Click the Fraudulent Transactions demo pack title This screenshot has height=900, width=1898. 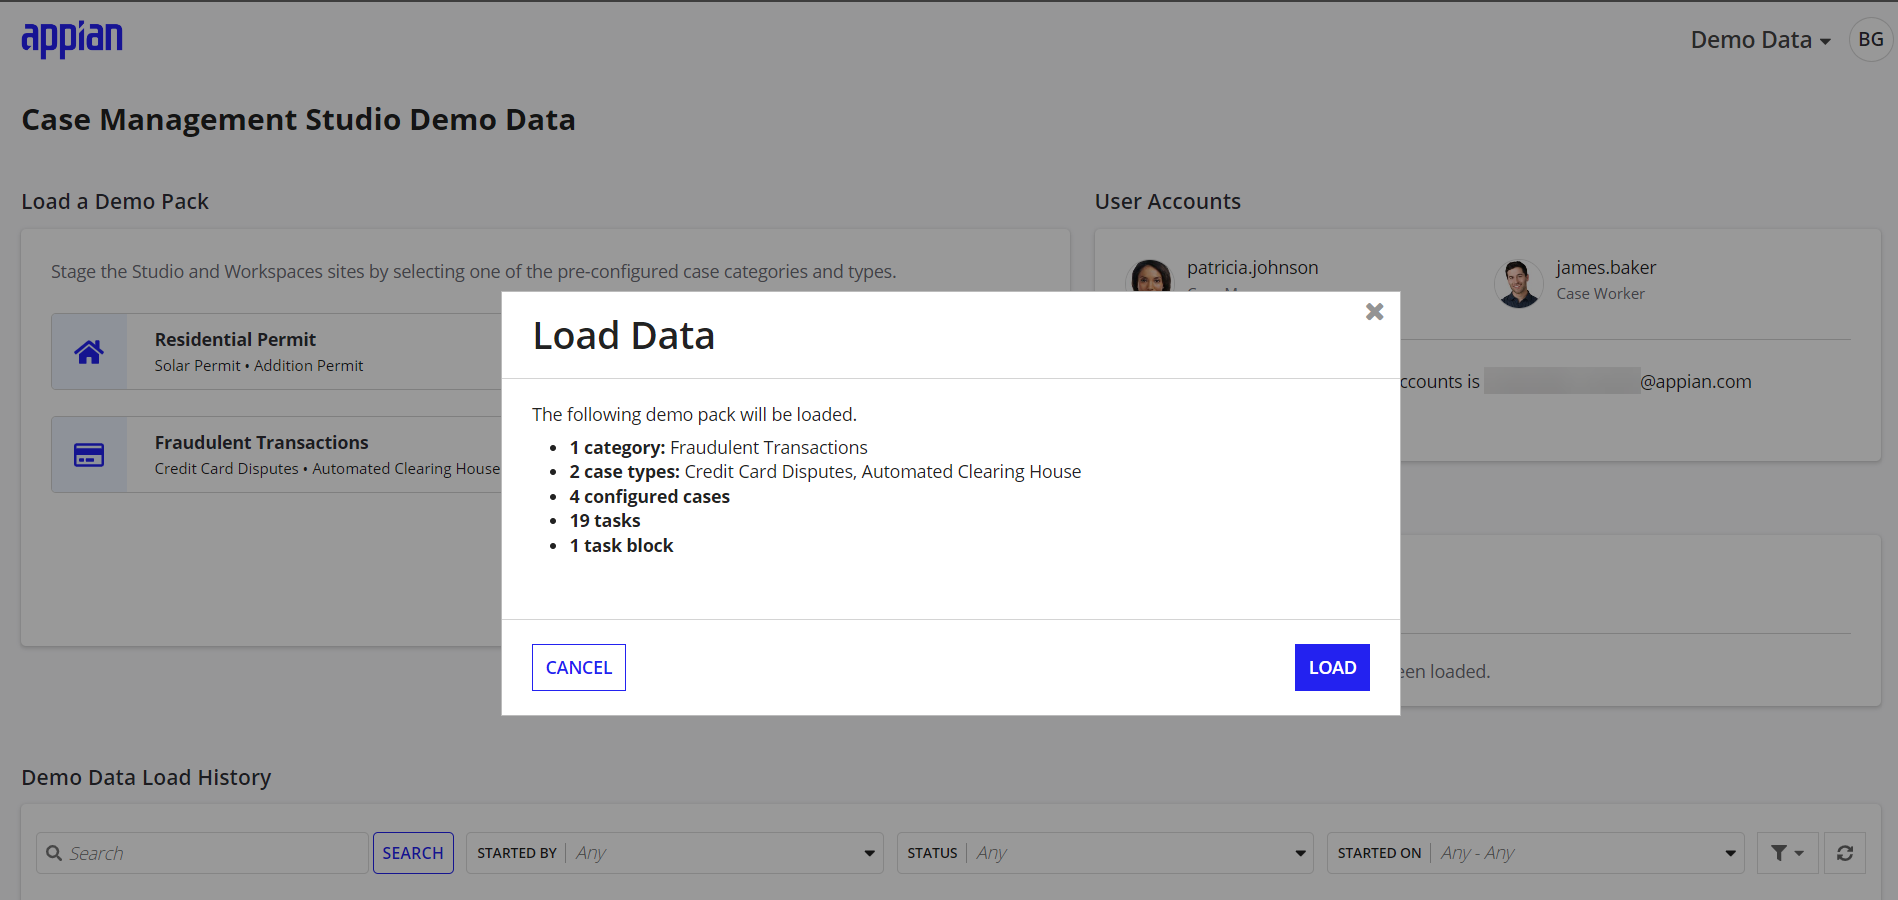[261, 443]
